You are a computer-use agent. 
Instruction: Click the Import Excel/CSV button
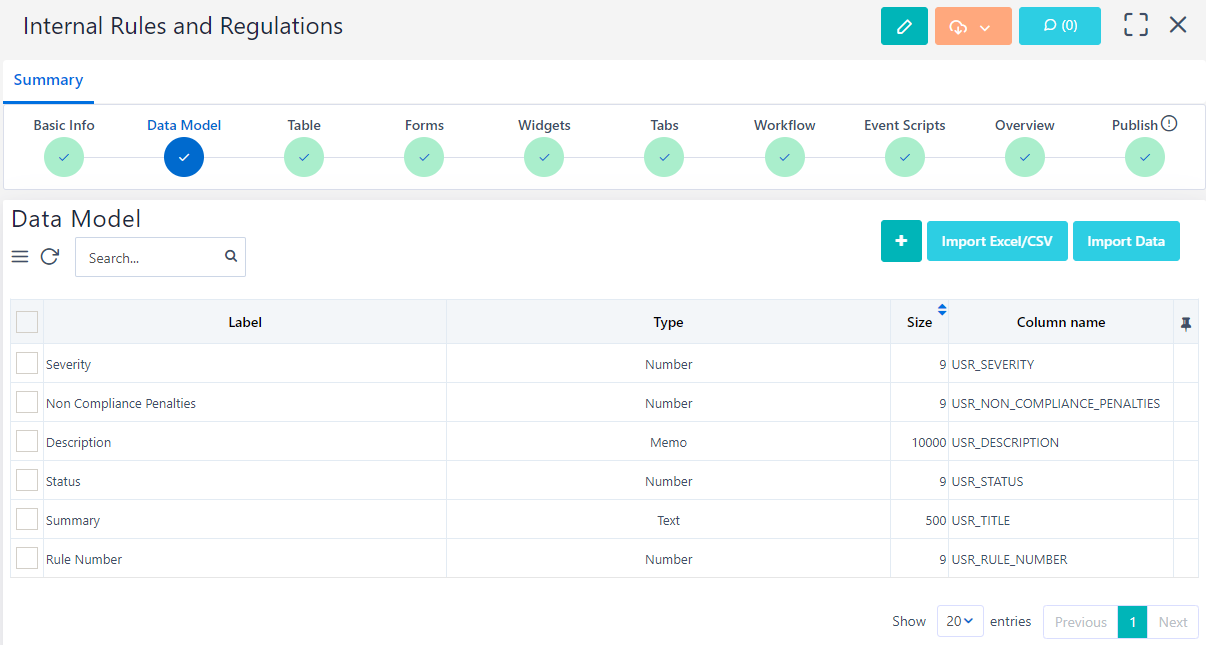click(996, 241)
